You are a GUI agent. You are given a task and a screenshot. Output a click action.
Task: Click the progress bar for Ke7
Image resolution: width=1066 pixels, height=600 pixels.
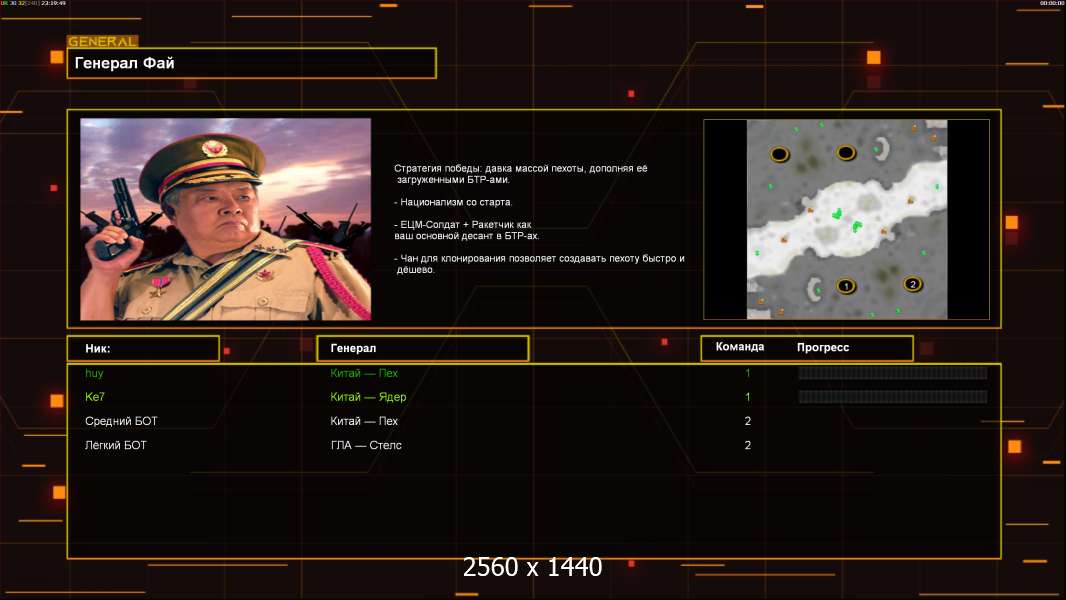(x=892, y=397)
